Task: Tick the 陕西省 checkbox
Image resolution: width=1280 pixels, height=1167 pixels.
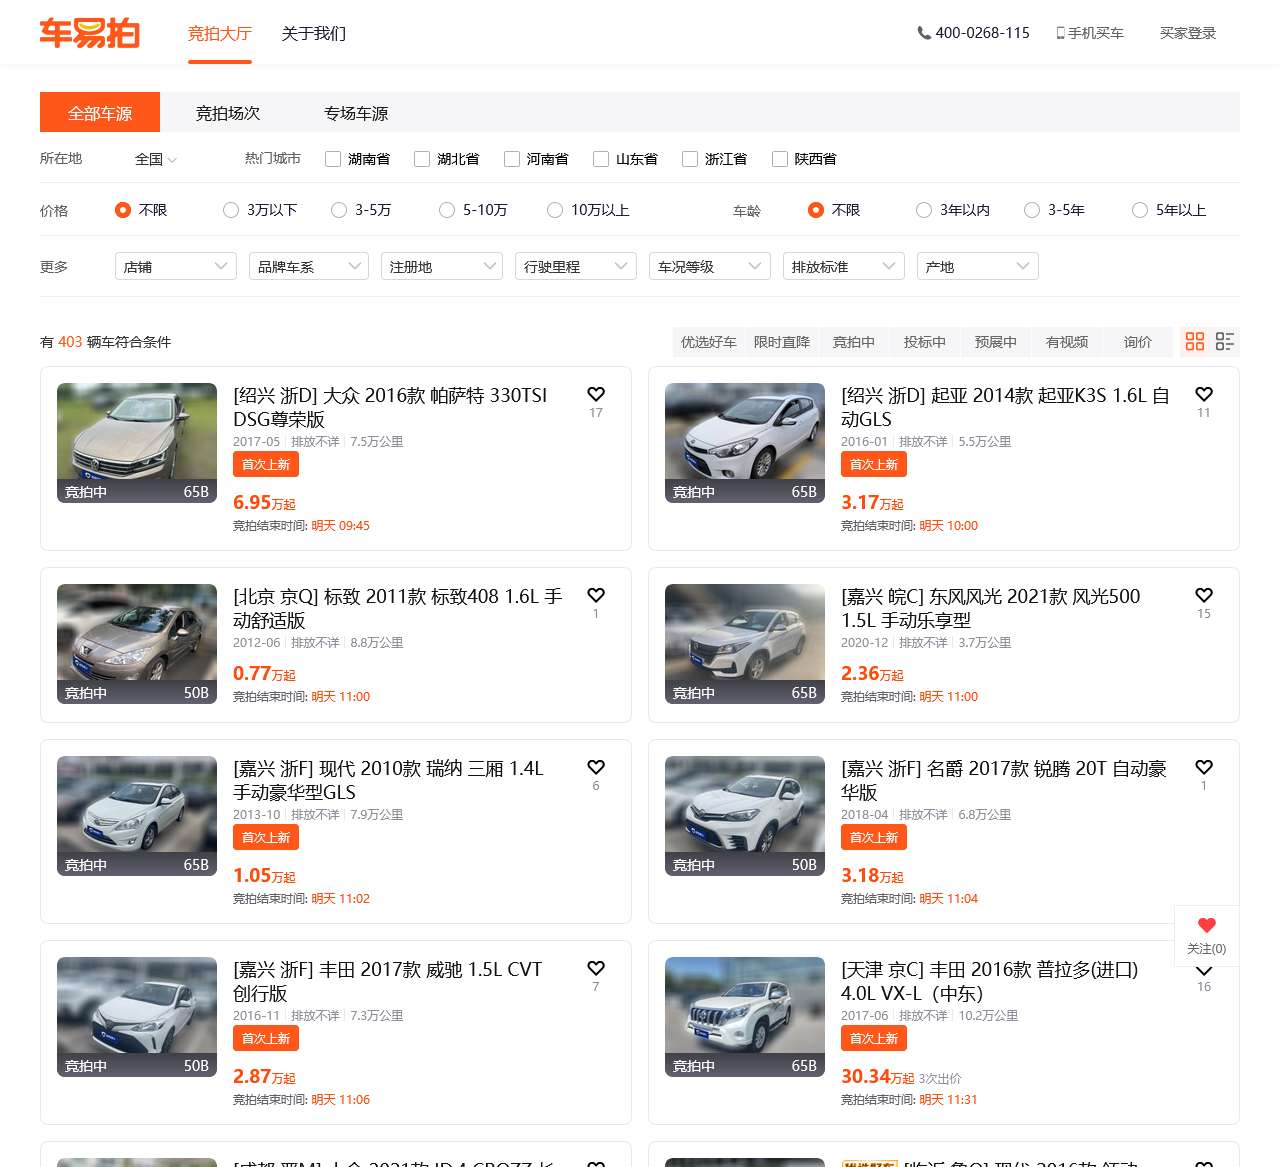Action: pyautogui.click(x=780, y=159)
